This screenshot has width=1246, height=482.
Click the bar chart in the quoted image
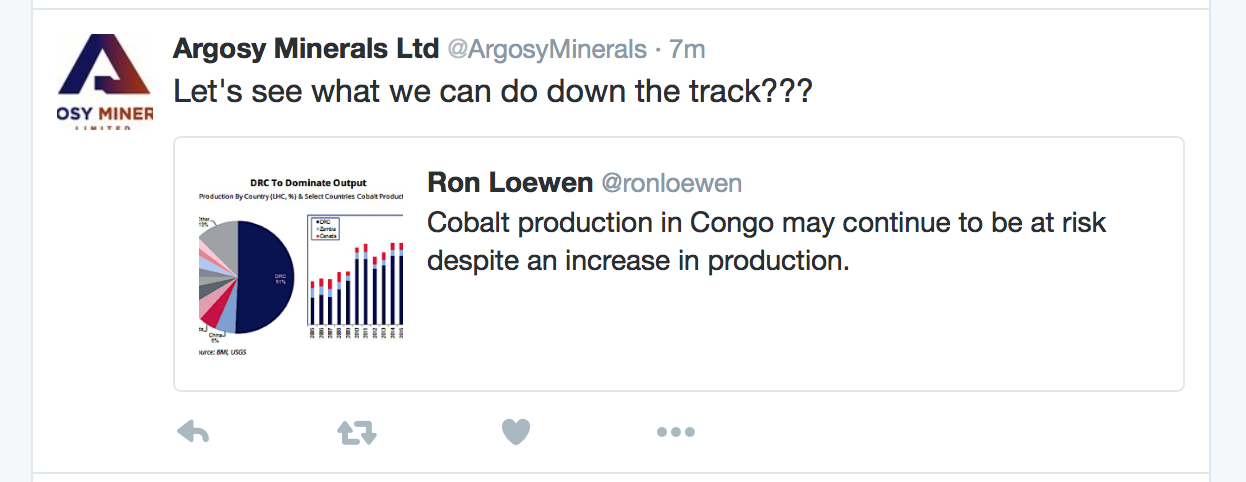[355, 282]
